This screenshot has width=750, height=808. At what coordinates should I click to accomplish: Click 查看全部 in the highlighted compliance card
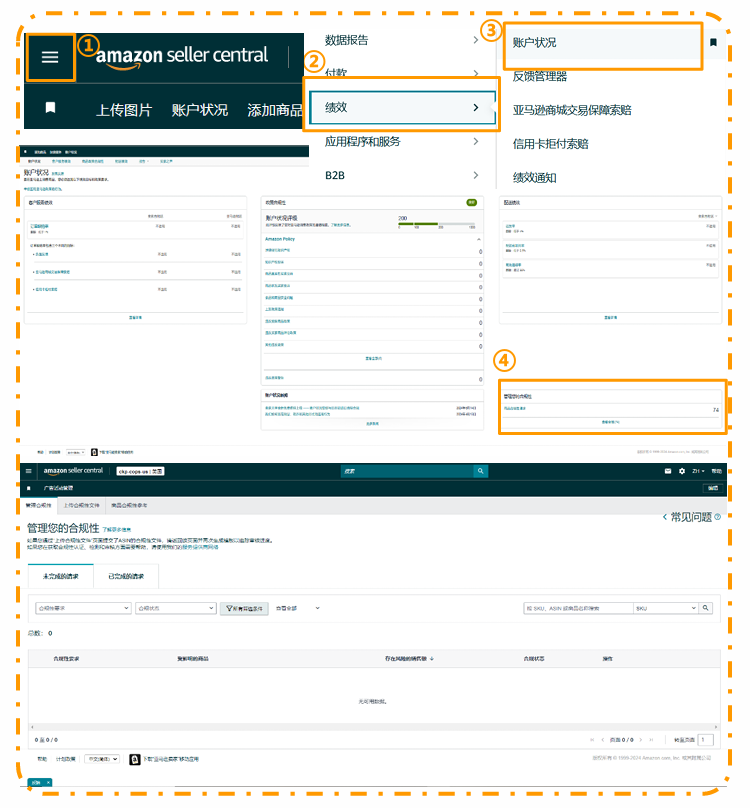pyautogui.click(x=610, y=422)
